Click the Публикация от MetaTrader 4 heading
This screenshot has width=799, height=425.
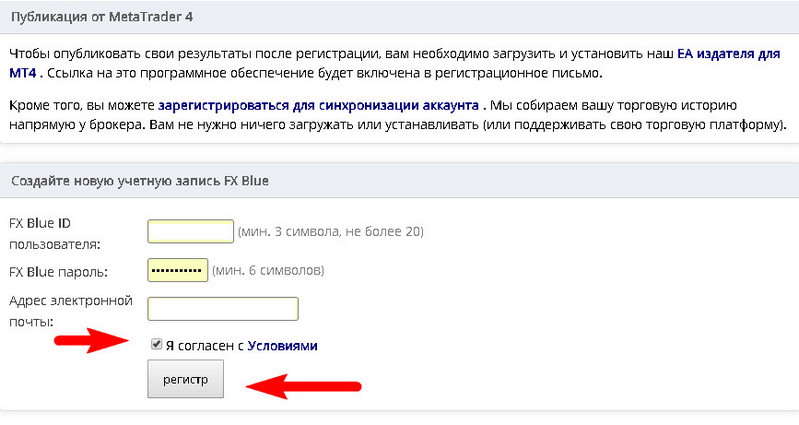click(x=102, y=17)
